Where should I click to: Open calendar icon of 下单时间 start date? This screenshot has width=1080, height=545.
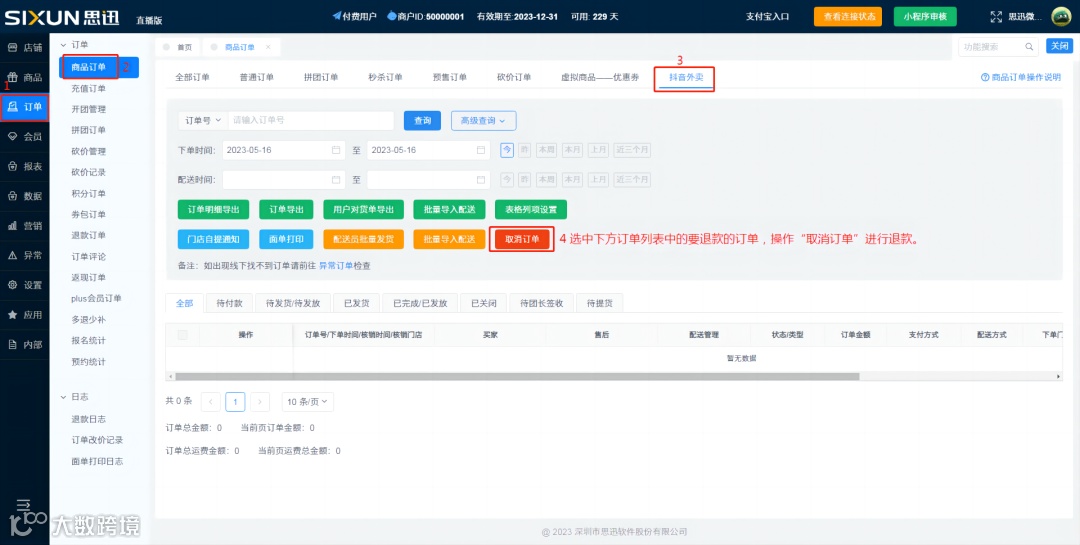click(336, 150)
